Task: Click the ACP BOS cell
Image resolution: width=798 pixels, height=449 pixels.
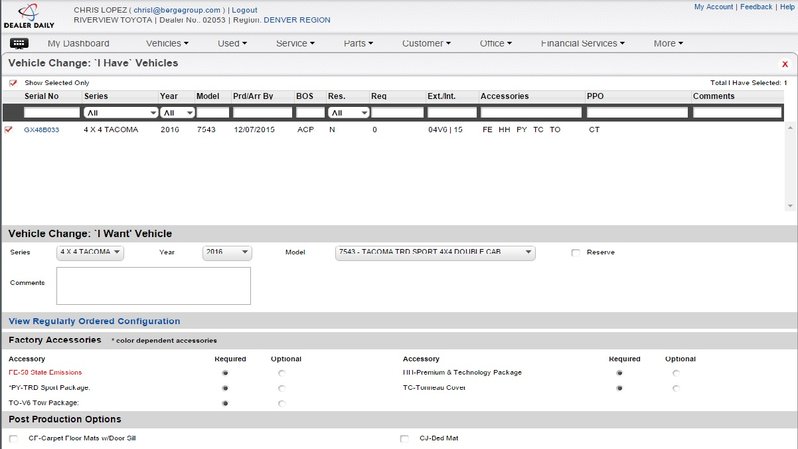Action: tap(305, 130)
